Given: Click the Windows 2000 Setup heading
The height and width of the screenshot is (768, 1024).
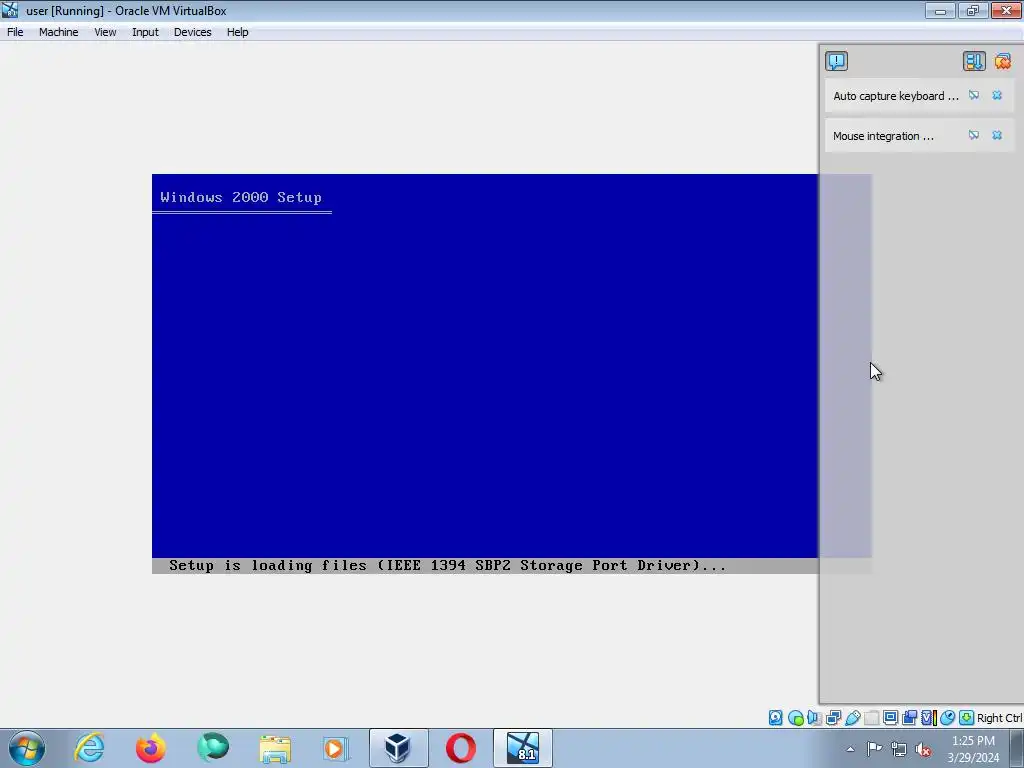Looking at the screenshot, I should [241, 197].
